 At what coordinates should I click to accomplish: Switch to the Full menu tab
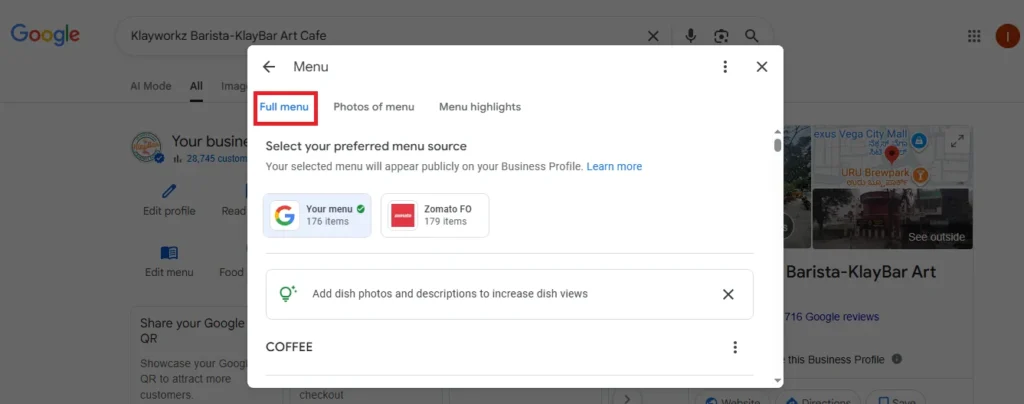point(284,107)
